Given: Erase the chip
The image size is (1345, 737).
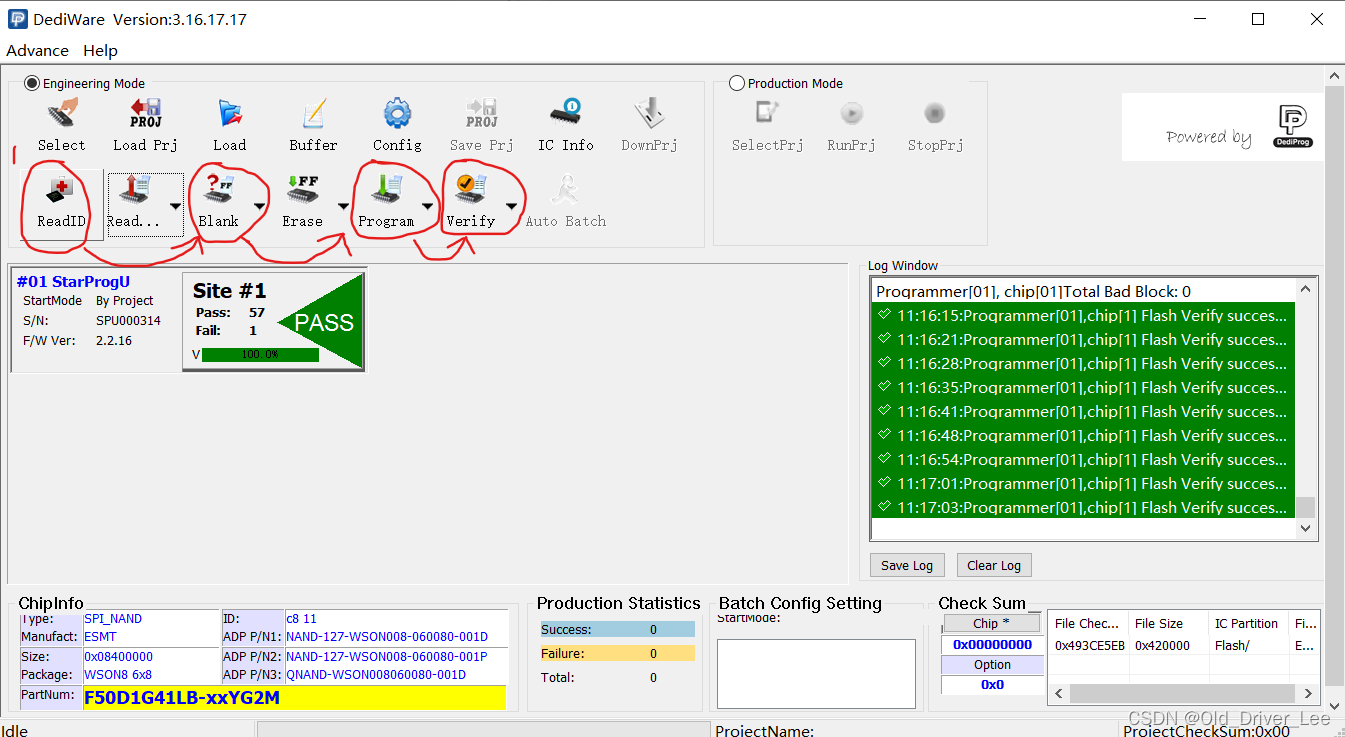Looking at the screenshot, I should click(302, 204).
